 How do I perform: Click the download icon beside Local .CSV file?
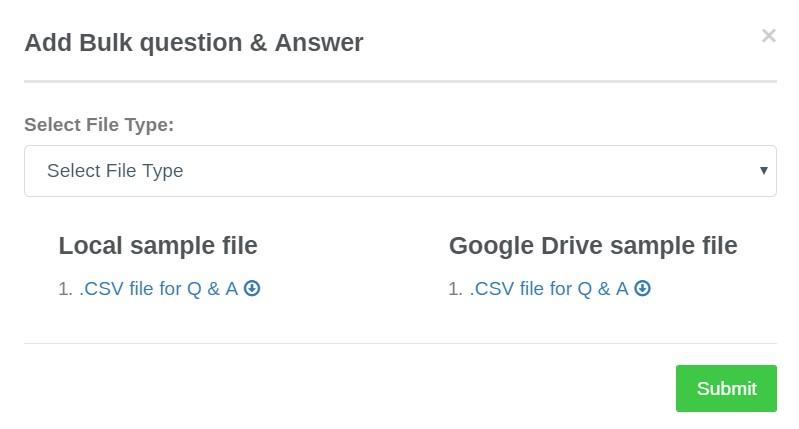pyautogui.click(x=252, y=288)
